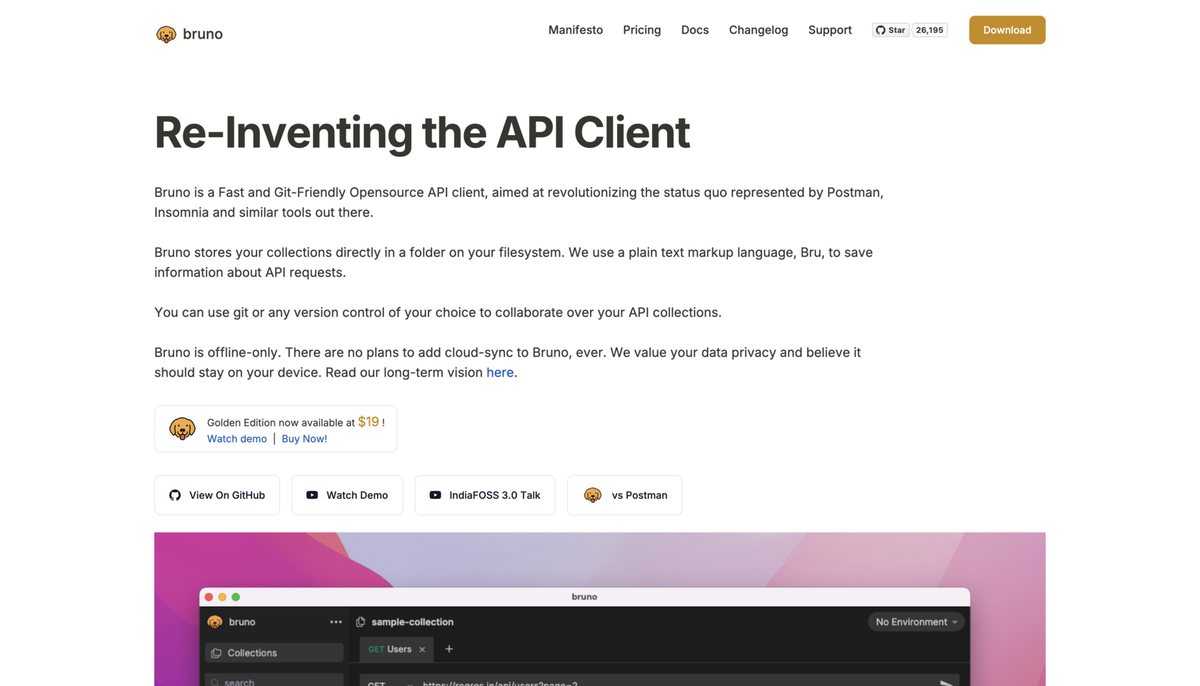View the Changelog page
Image resolution: width=1200 pixels, height=686 pixels.
click(x=758, y=30)
